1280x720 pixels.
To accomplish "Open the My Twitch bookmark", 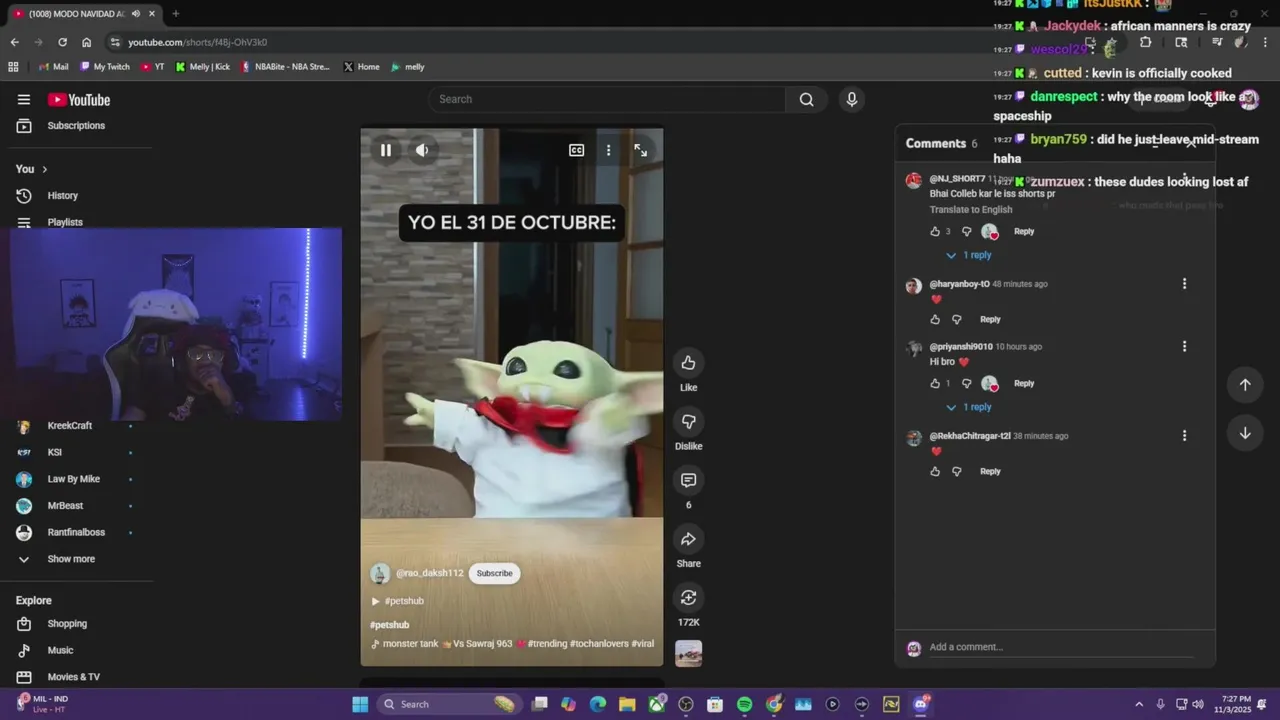I will click(x=105, y=67).
